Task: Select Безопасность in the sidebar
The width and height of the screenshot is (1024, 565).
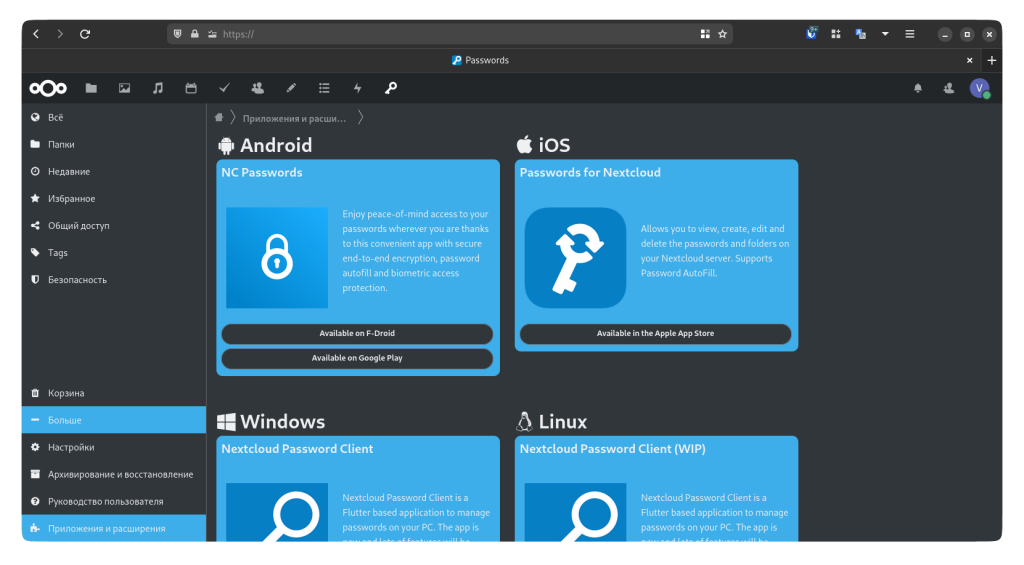Action: pyautogui.click(x=114, y=280)
